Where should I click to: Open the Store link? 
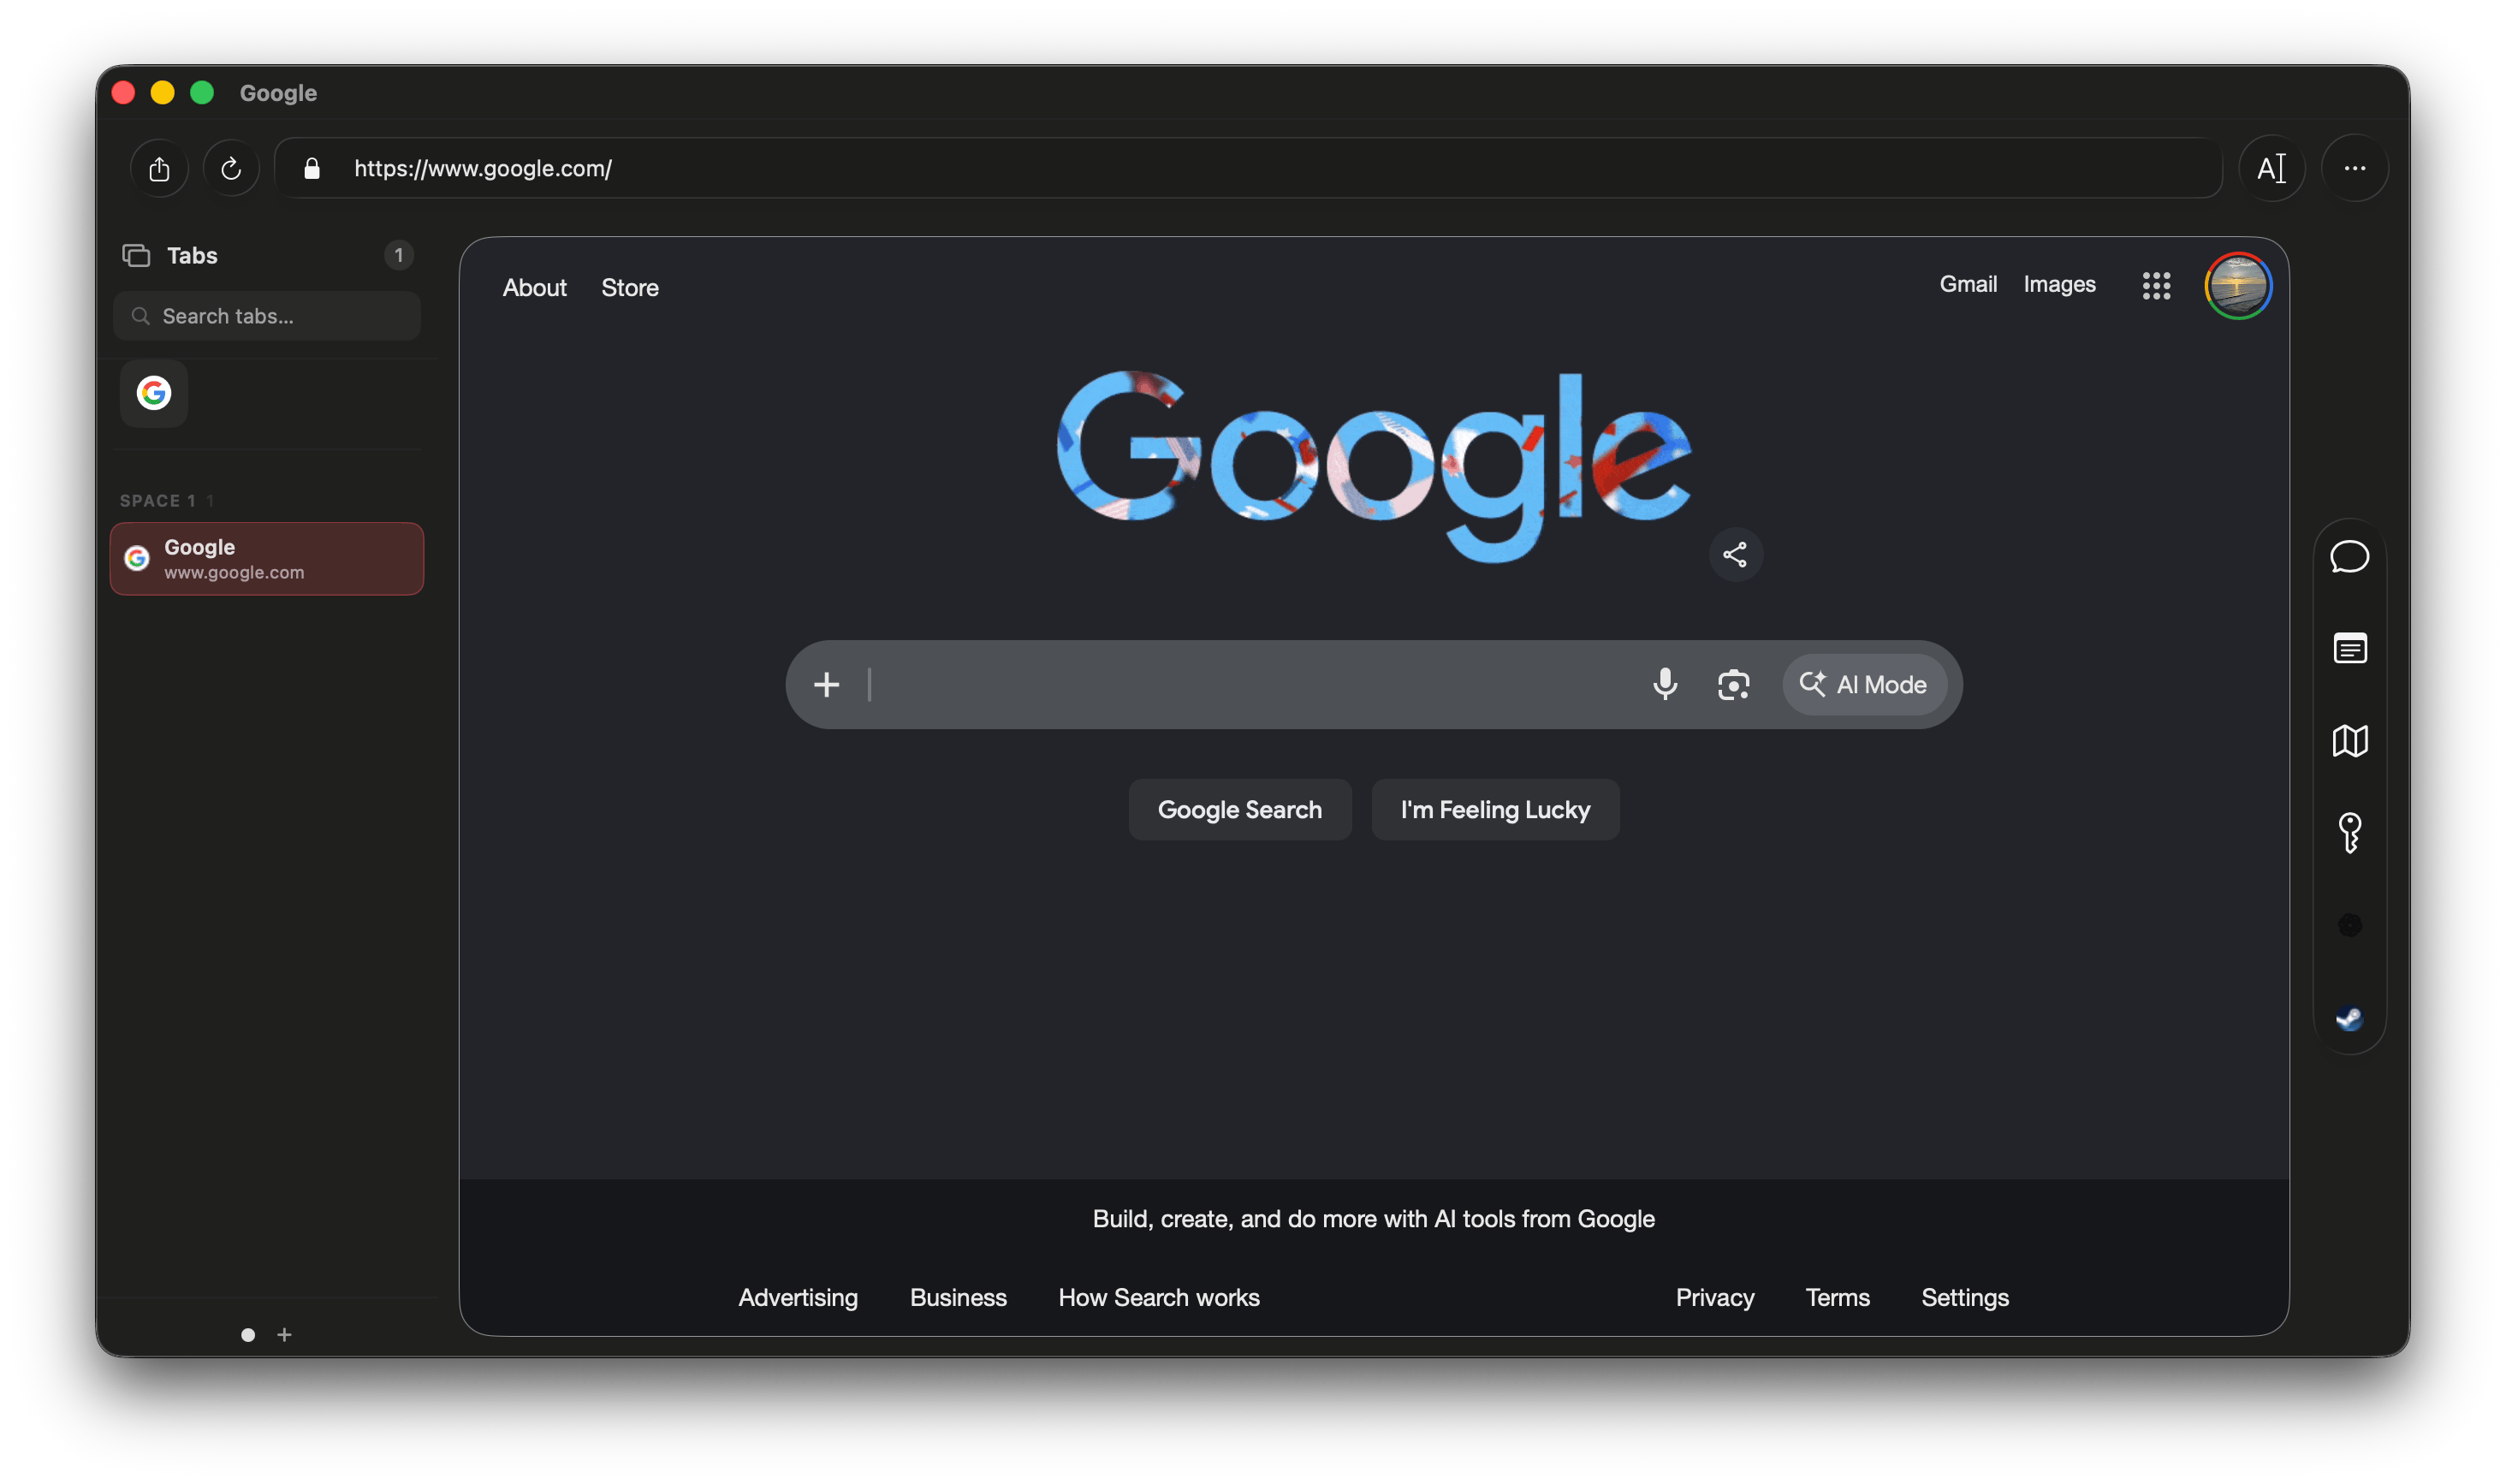[629, 287]
